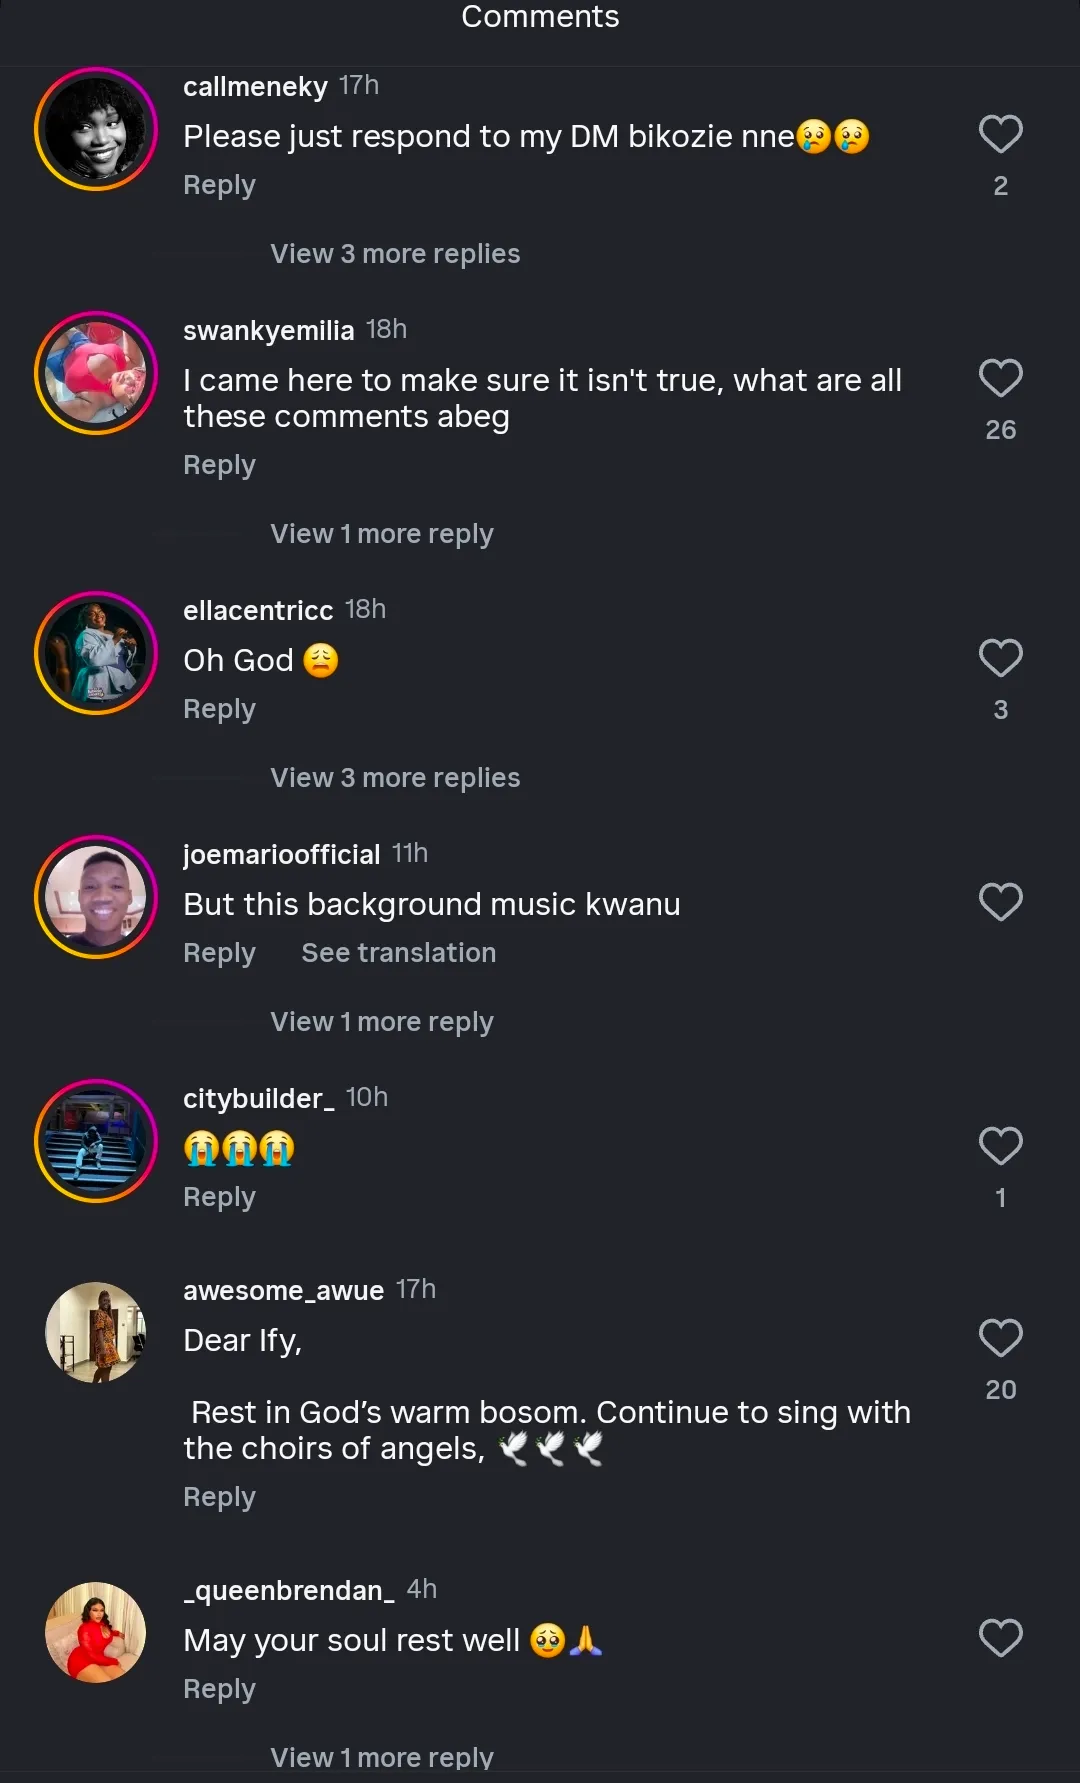Image resolution: width=1080 pixels, height=1783 pixels.
Task: Like callmeneky's comment with the heart
Action: [x=1000, y=135]
